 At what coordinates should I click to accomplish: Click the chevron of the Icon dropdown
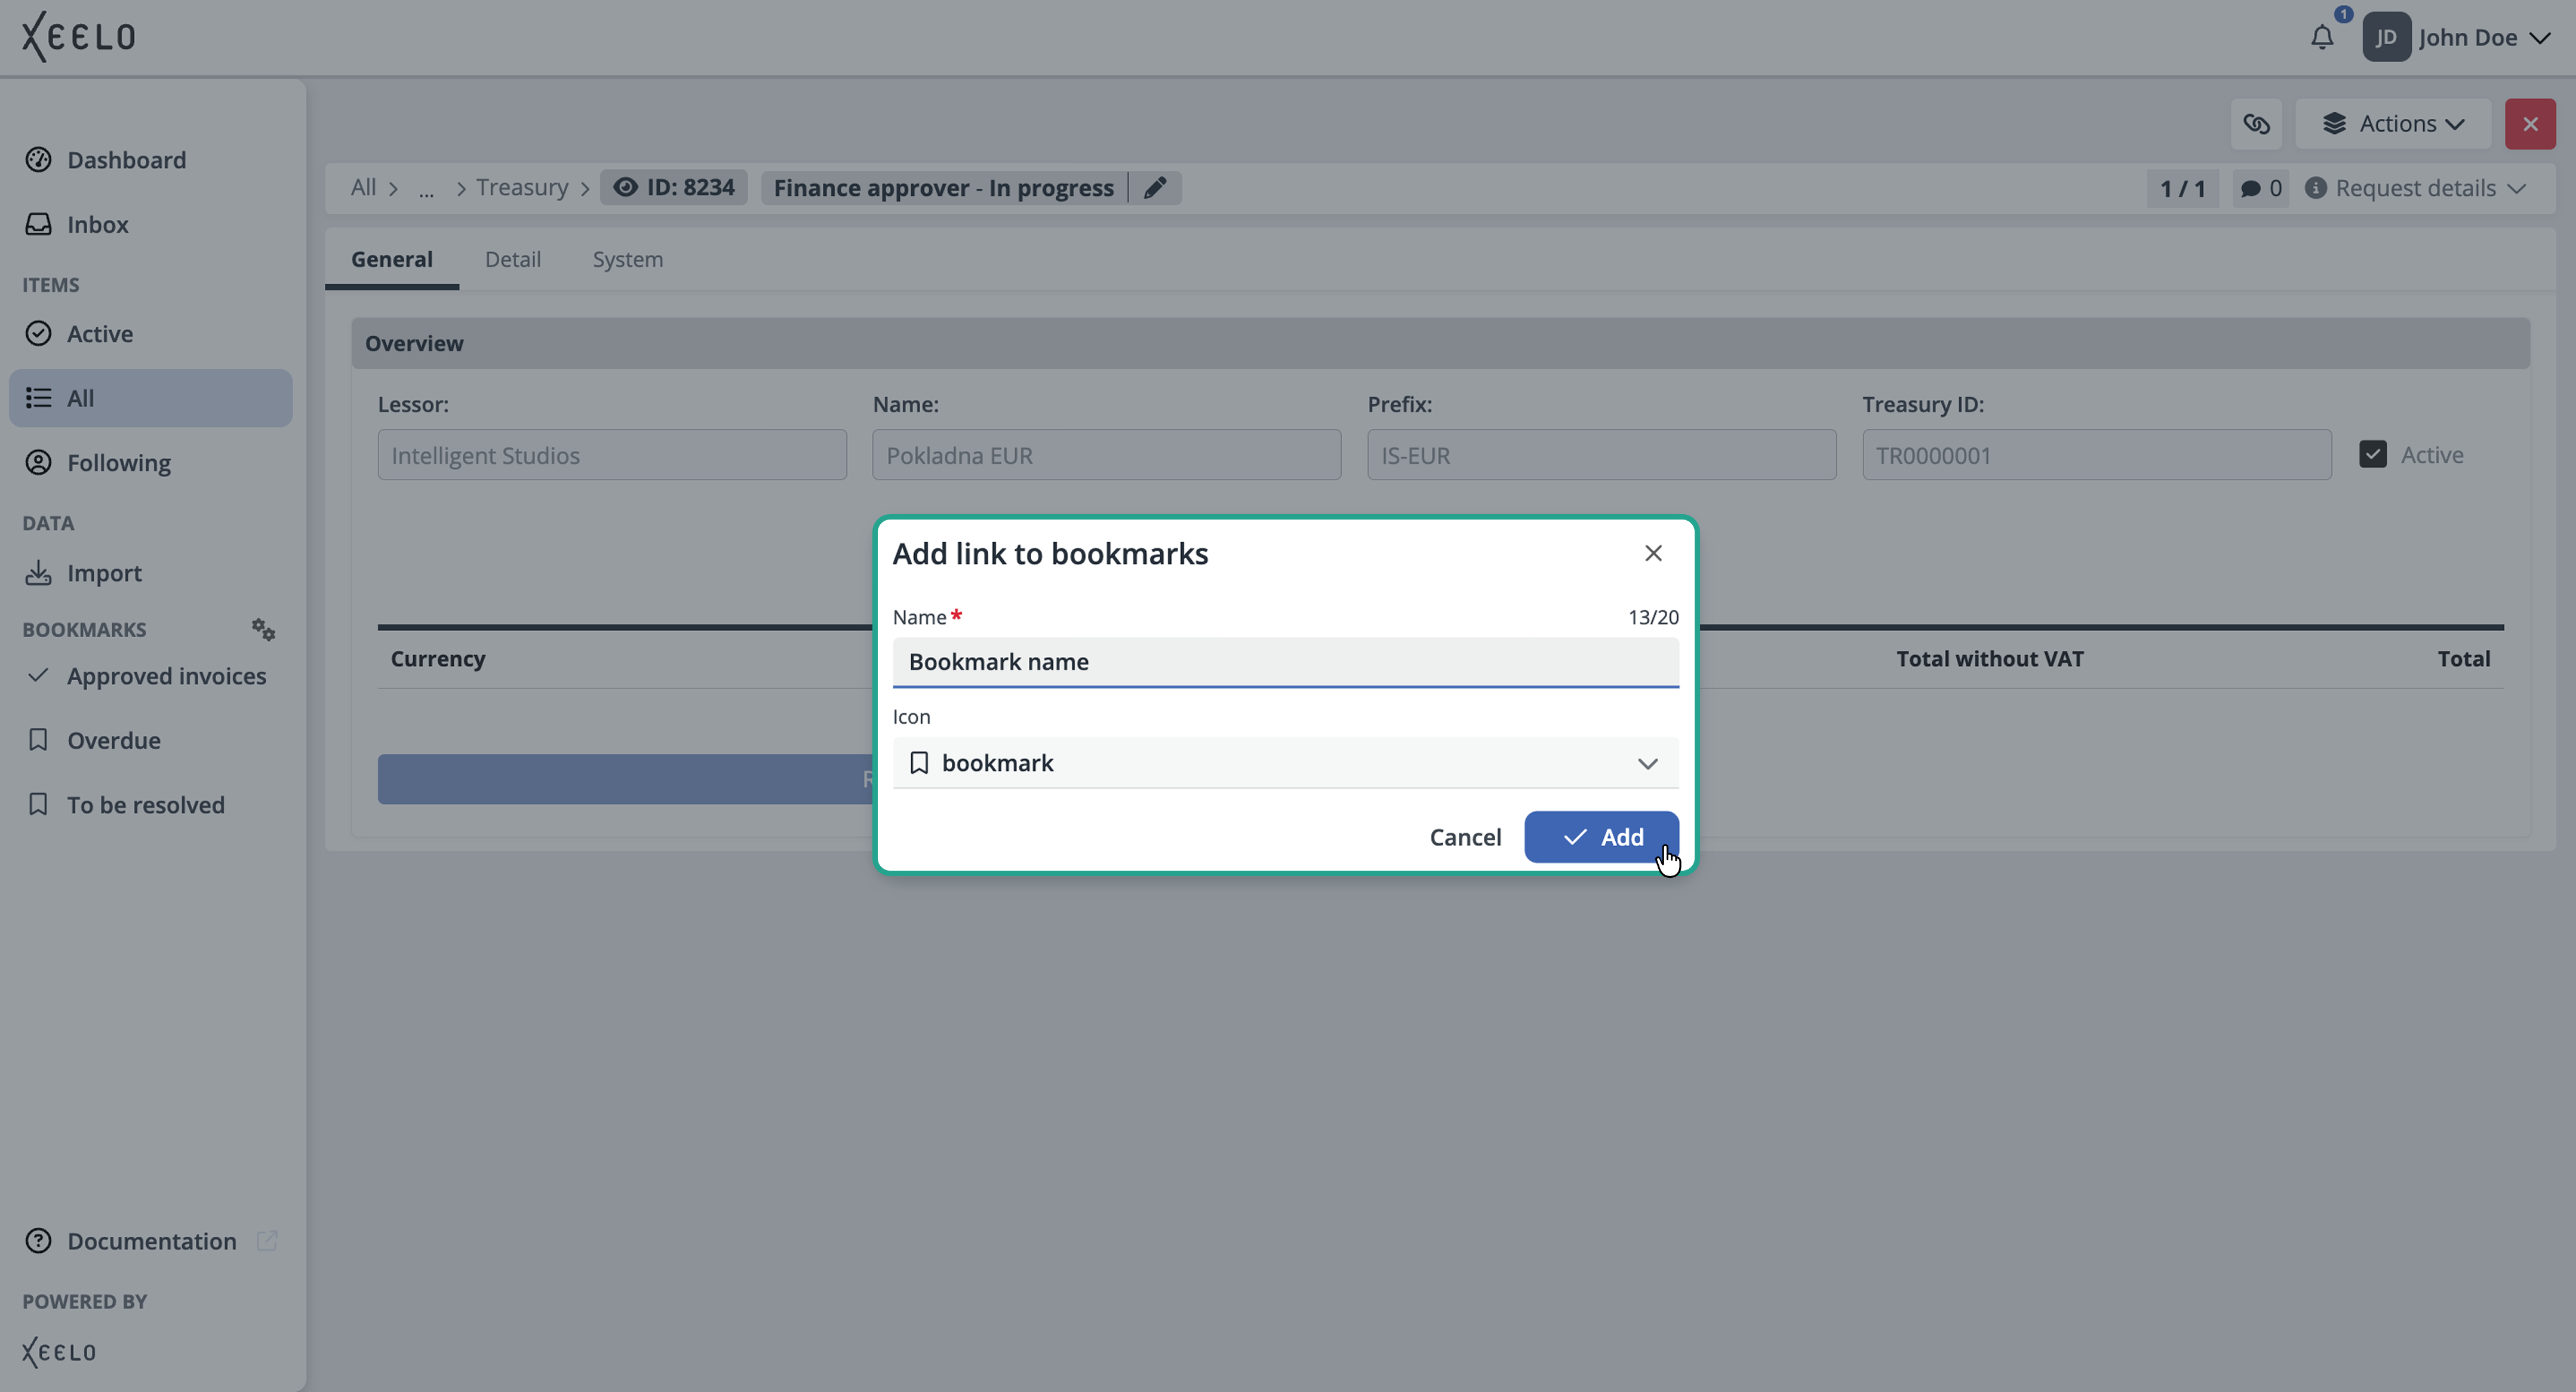pyautogui.click(x=1647, y=764)
